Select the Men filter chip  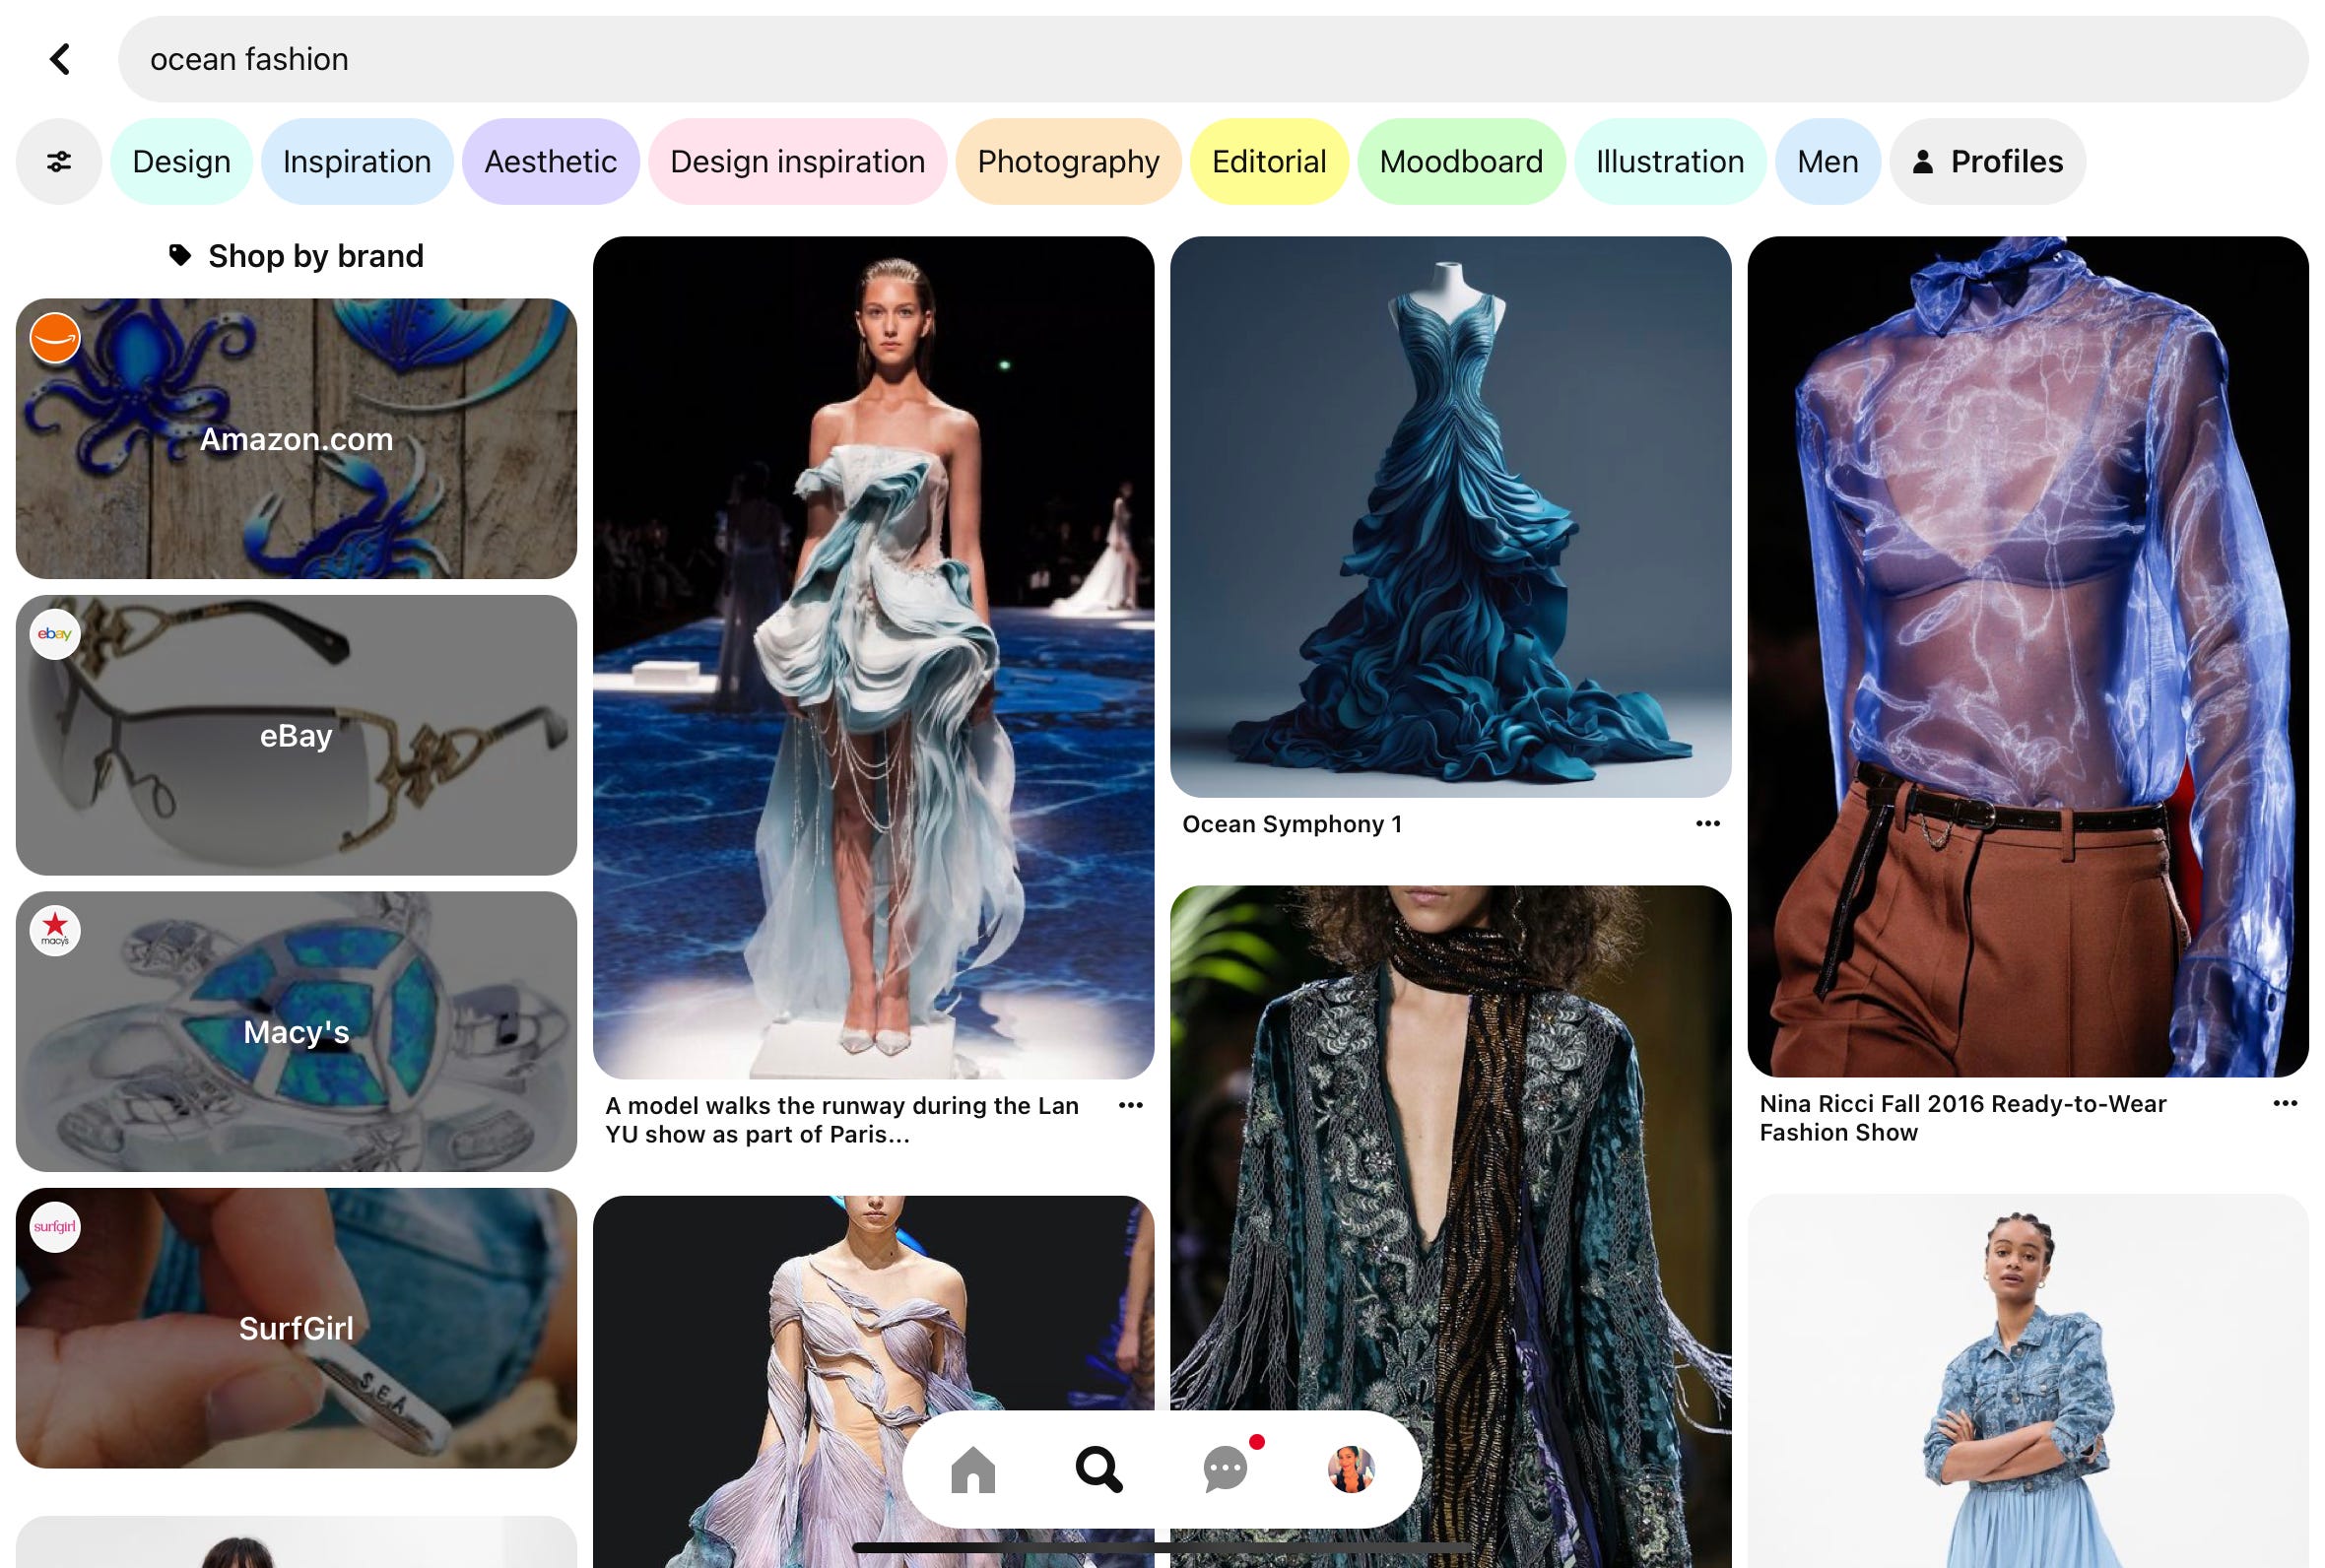(1827, 162)
